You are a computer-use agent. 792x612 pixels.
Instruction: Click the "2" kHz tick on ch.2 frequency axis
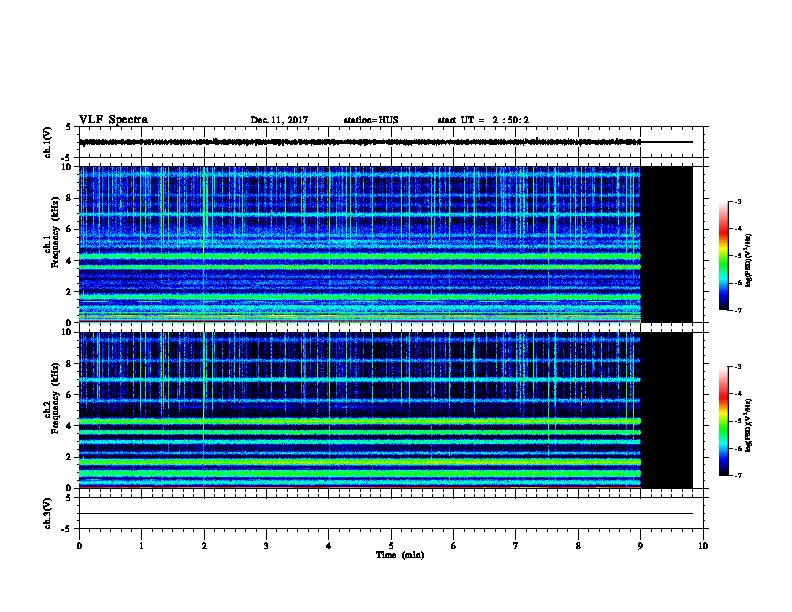[70, 457]
